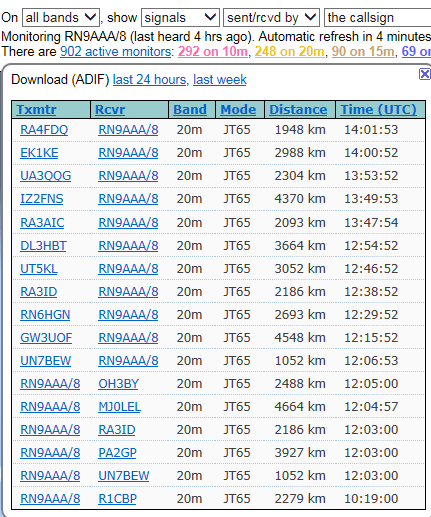Sort table by Rcvr column
This screenshot has width=431, height=517.
pos(110,110)
